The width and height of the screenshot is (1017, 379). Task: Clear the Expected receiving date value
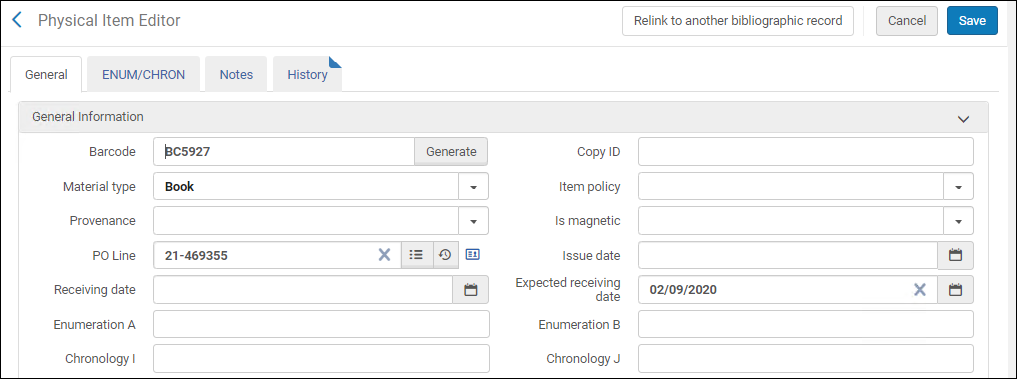point(920,289)
